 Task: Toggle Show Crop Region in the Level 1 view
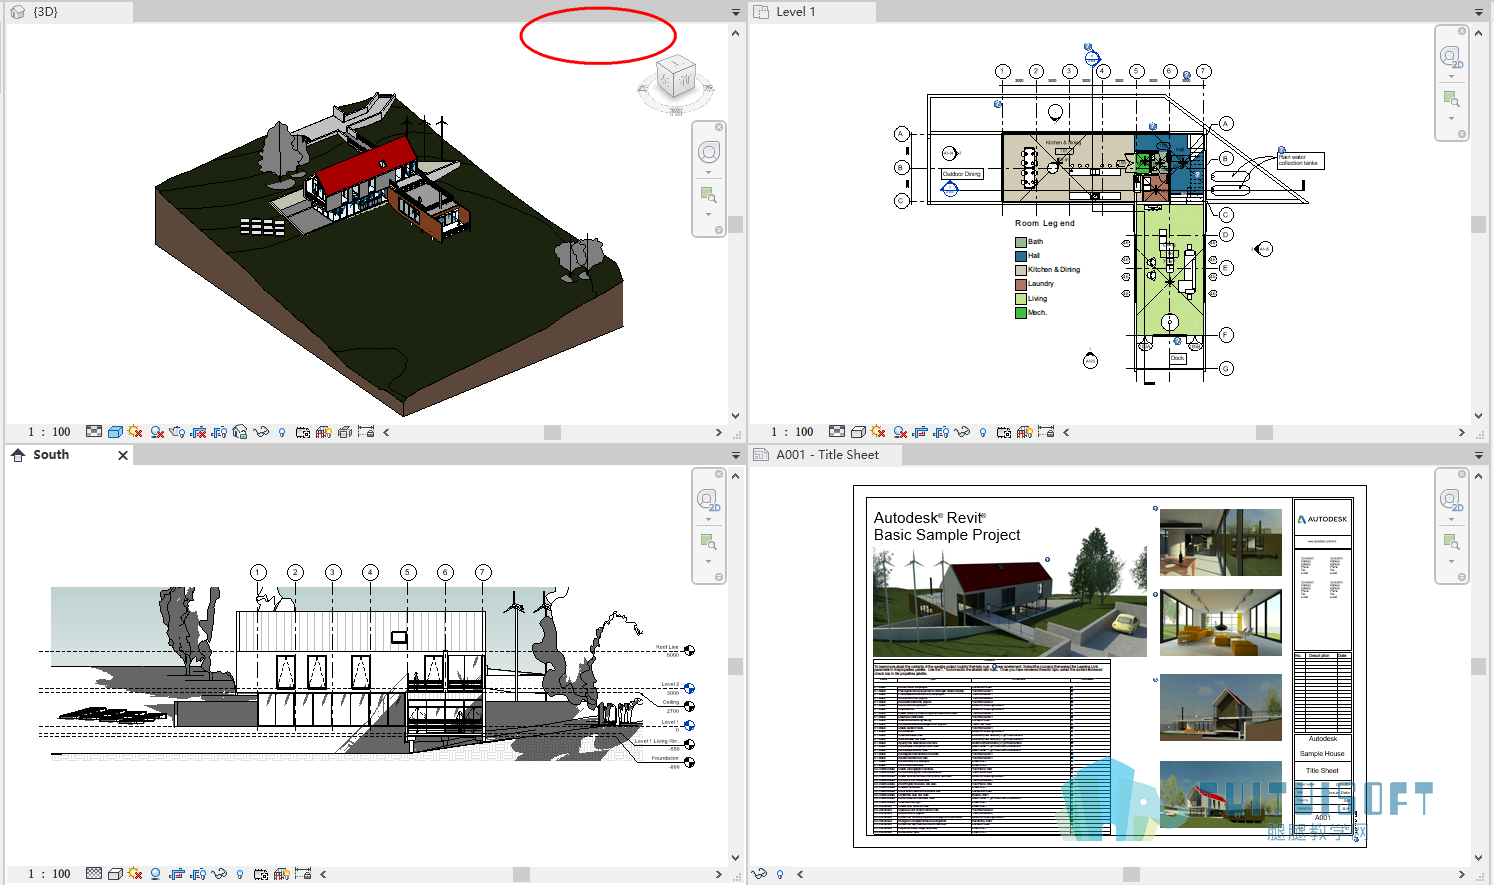coord(941,432)
